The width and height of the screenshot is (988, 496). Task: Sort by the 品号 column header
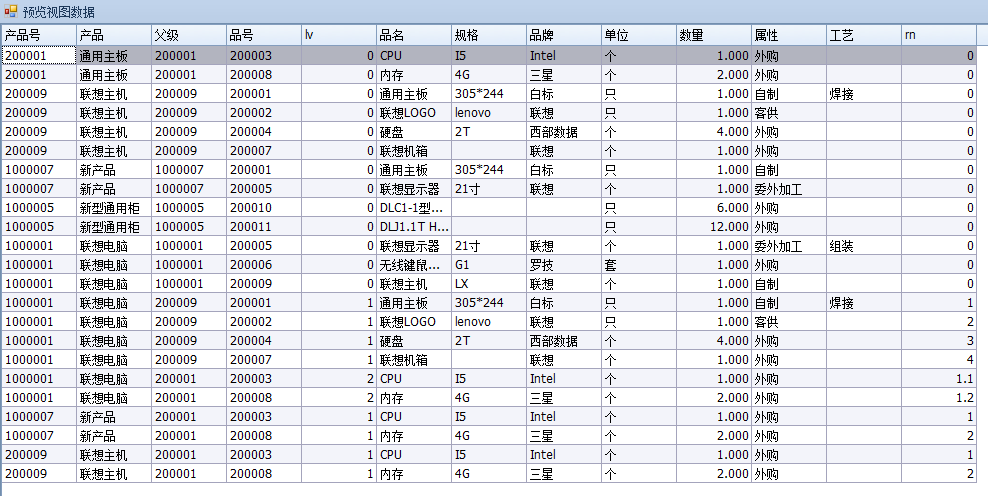coord(264,35)
